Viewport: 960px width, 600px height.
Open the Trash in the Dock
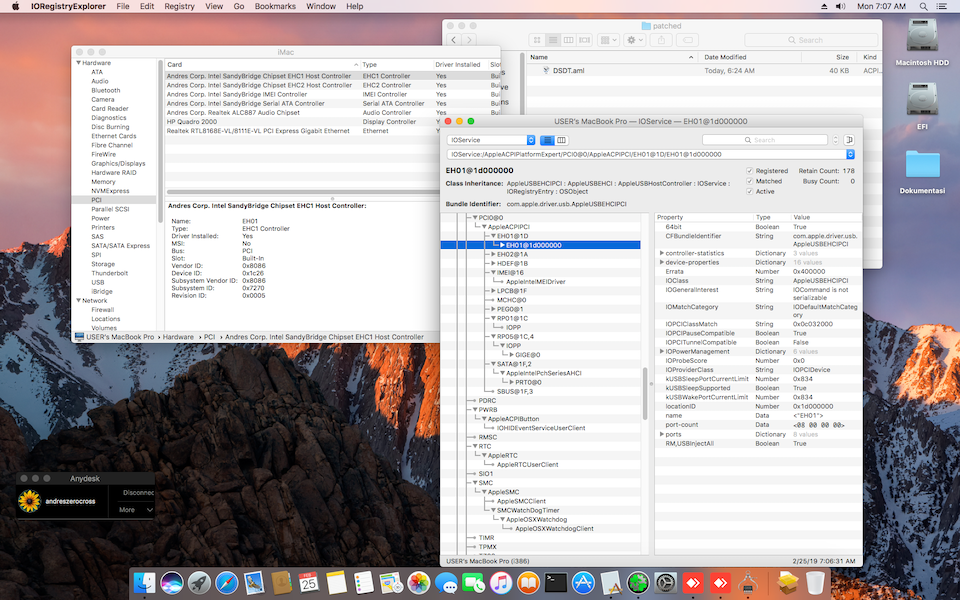coord(815,583)
